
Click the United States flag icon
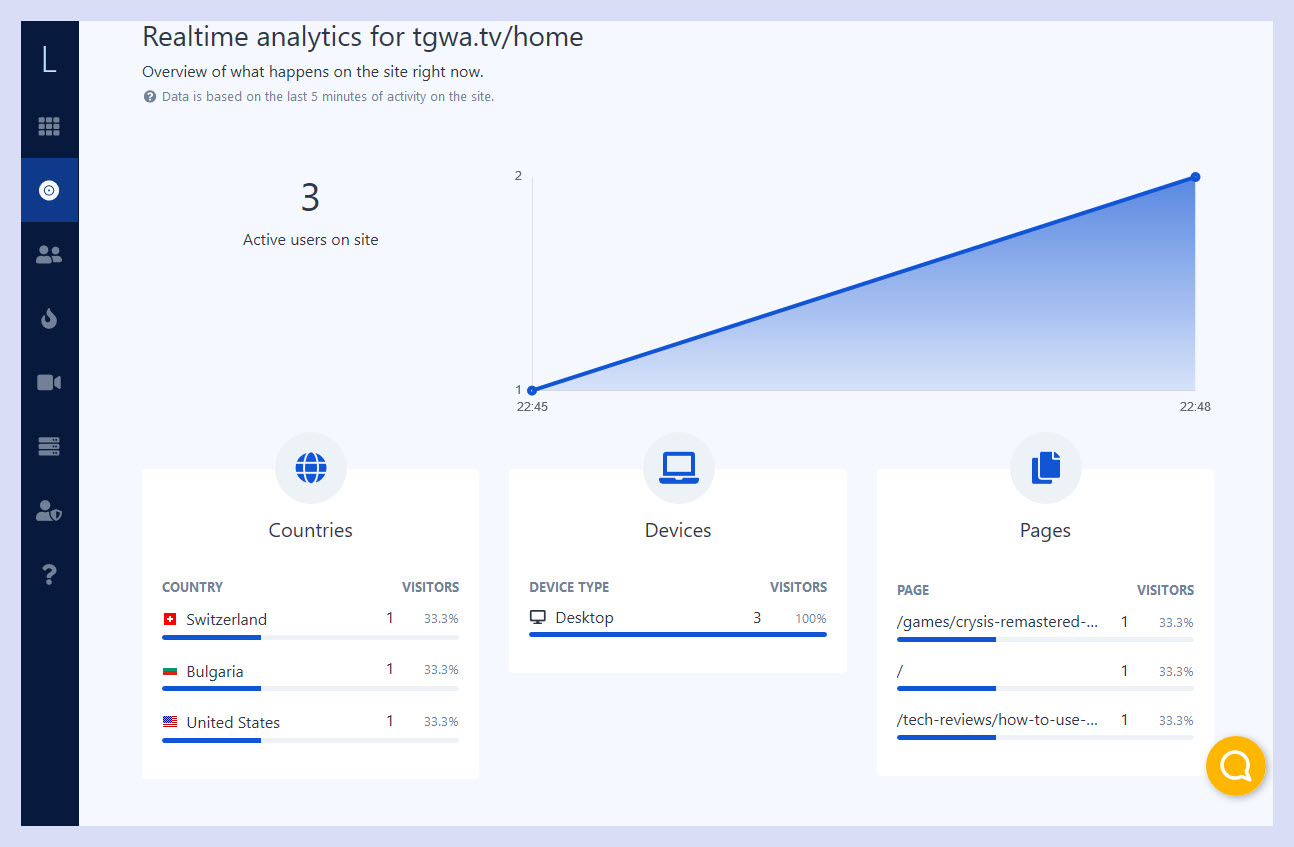coord(170,722)
